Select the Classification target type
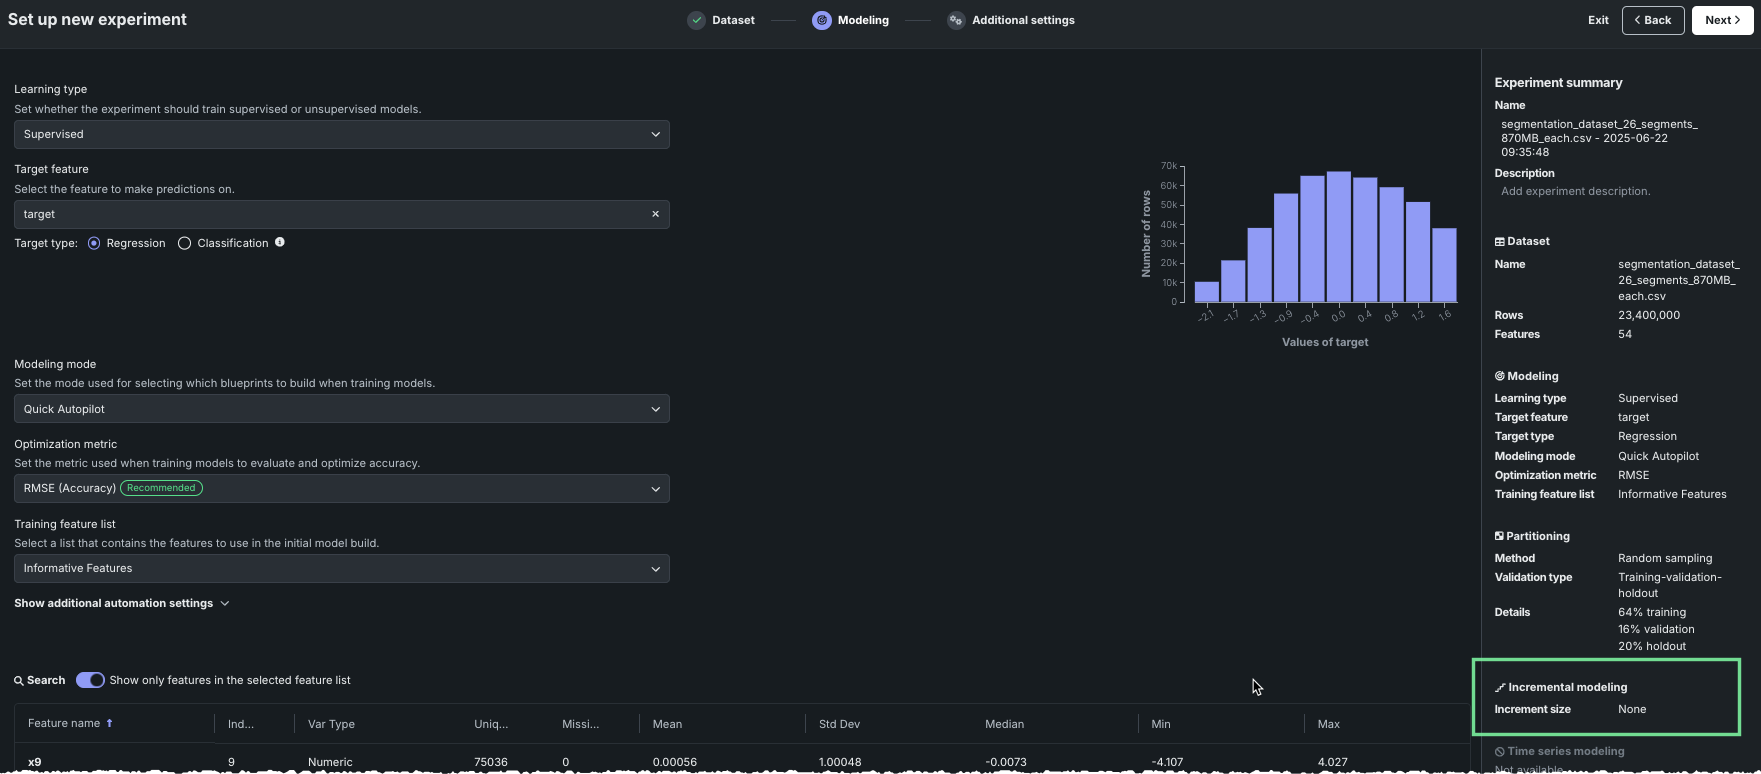Image resolution: width=1761 pixels, height=774 pixels. pyautogui.click(x=184, y=243)
